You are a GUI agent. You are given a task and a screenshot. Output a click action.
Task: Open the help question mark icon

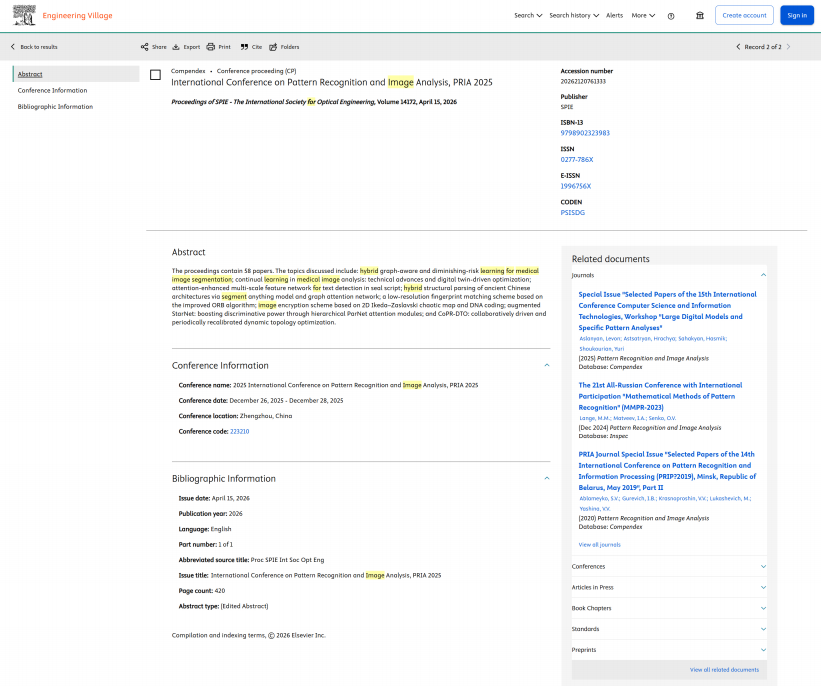[671, 16]
